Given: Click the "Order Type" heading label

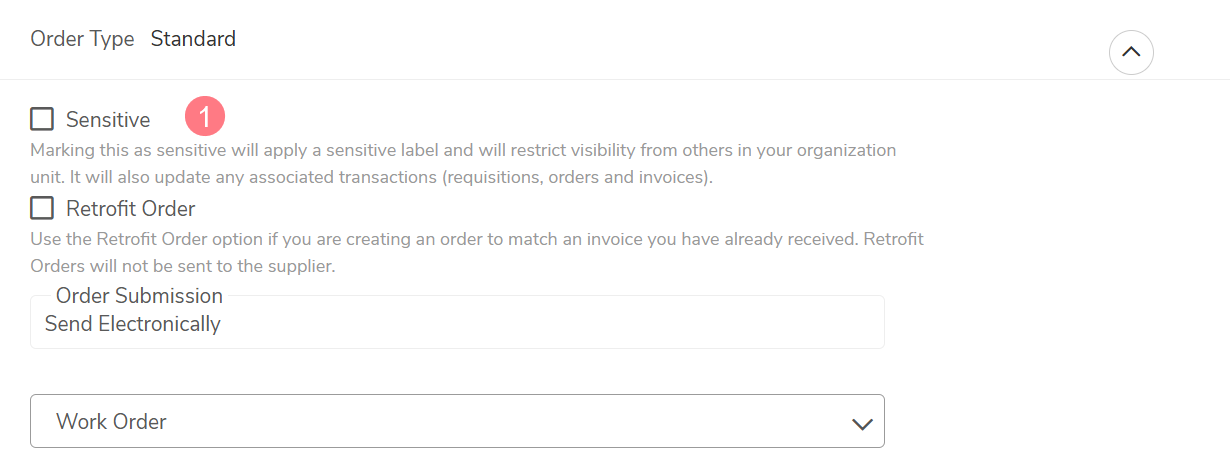Looking at the screenshot, I should (82, 40).
